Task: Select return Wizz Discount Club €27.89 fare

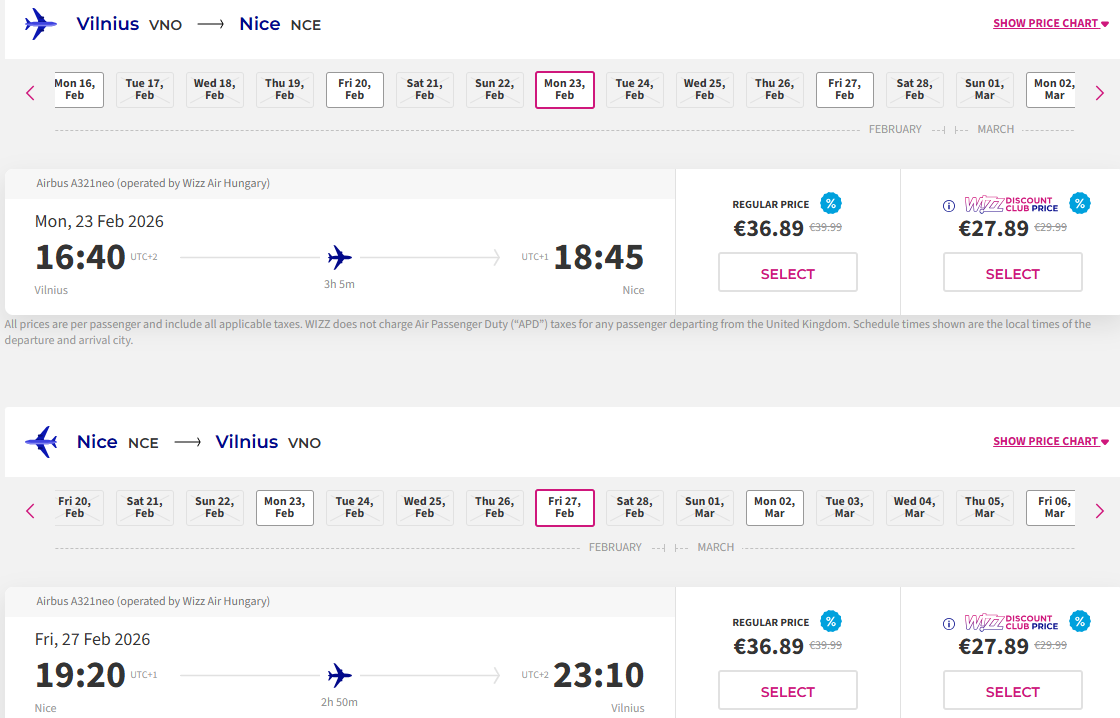Action: coord(1012,691)
